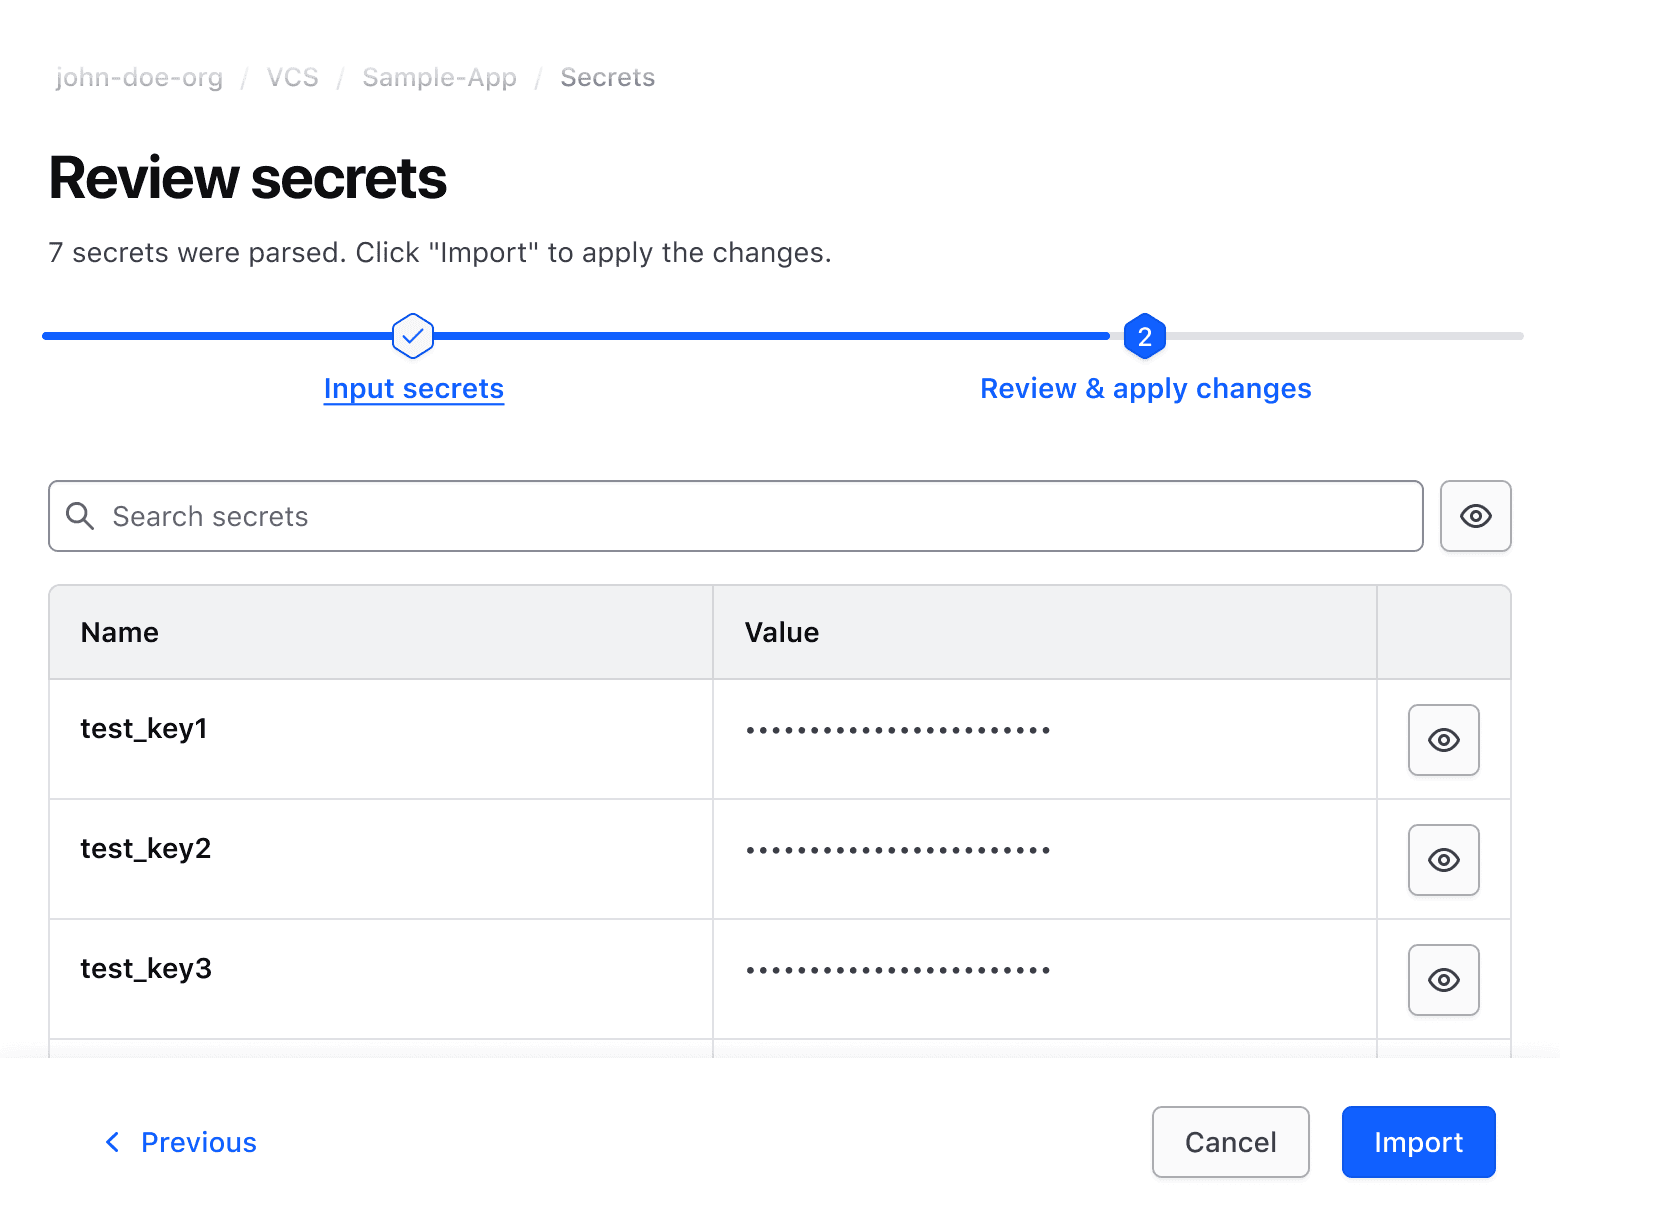The width and height of the screenshot is (1672, 1226).
Task: Click the Value column header
Action: click(782, 632)
